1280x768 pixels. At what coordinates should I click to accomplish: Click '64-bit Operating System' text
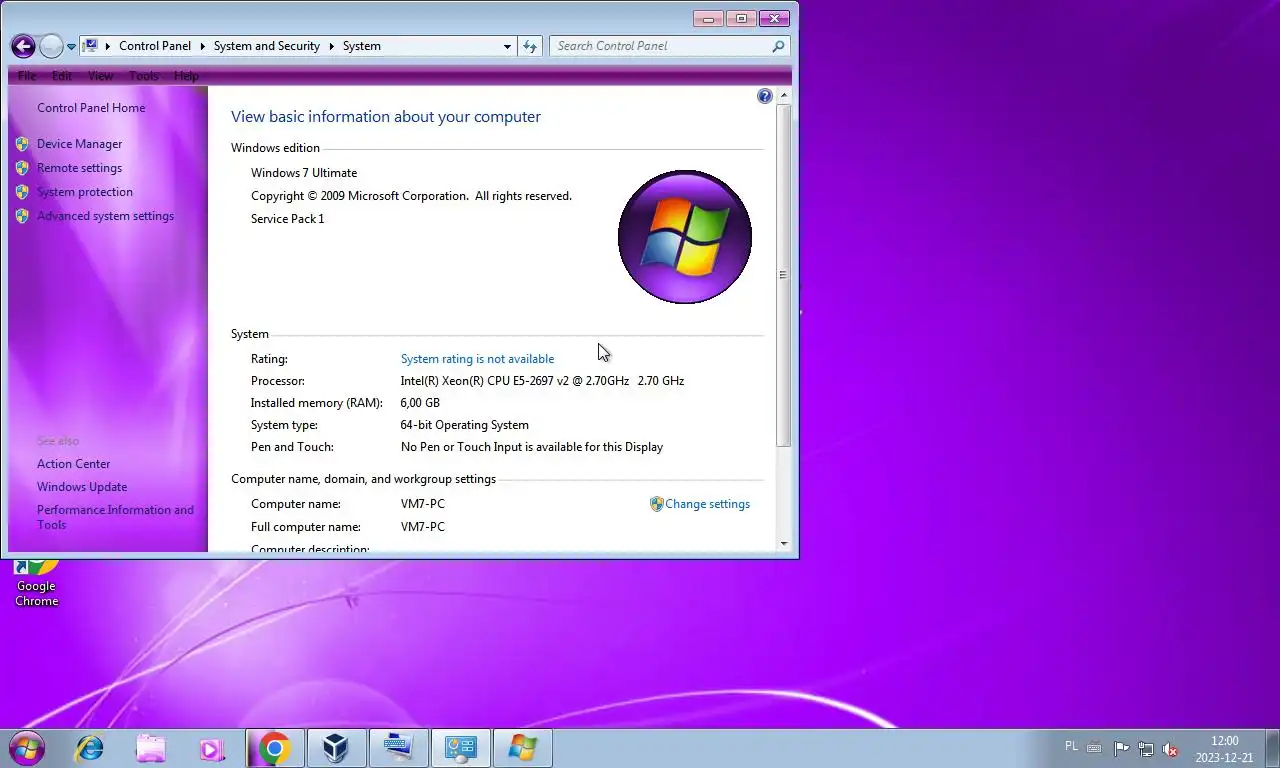click(465, 425)
